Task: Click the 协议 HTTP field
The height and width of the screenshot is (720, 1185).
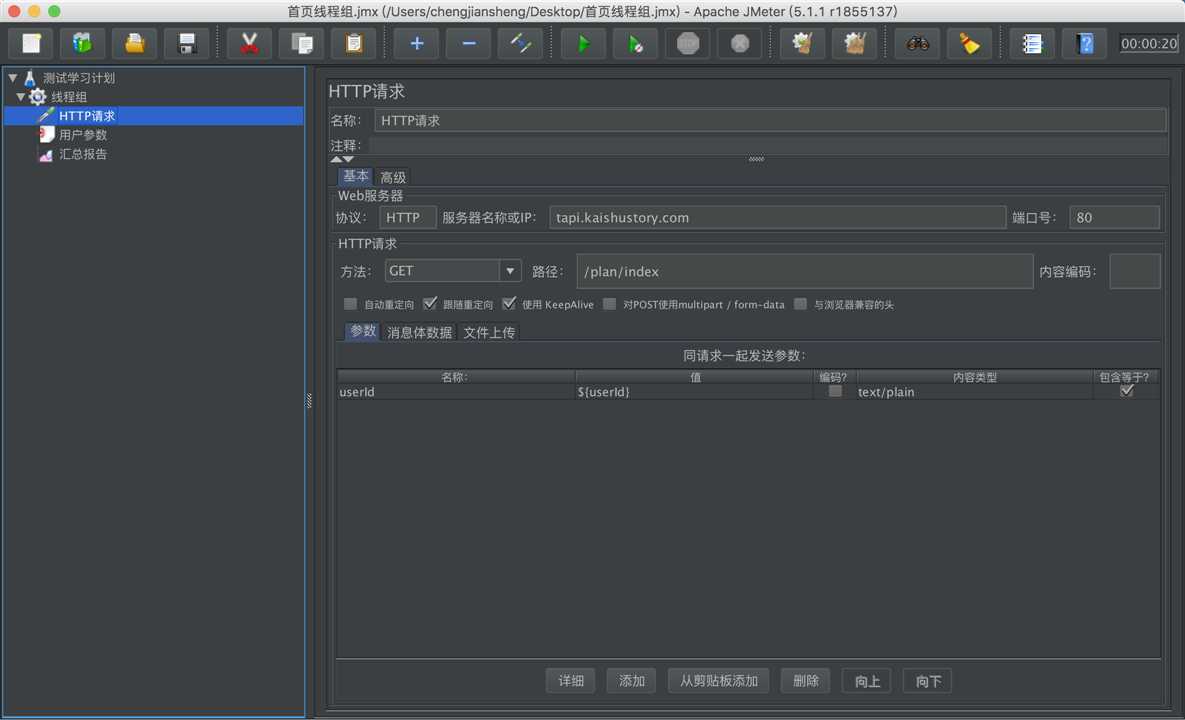Action: pyautogui.click(x=407, y=218)
